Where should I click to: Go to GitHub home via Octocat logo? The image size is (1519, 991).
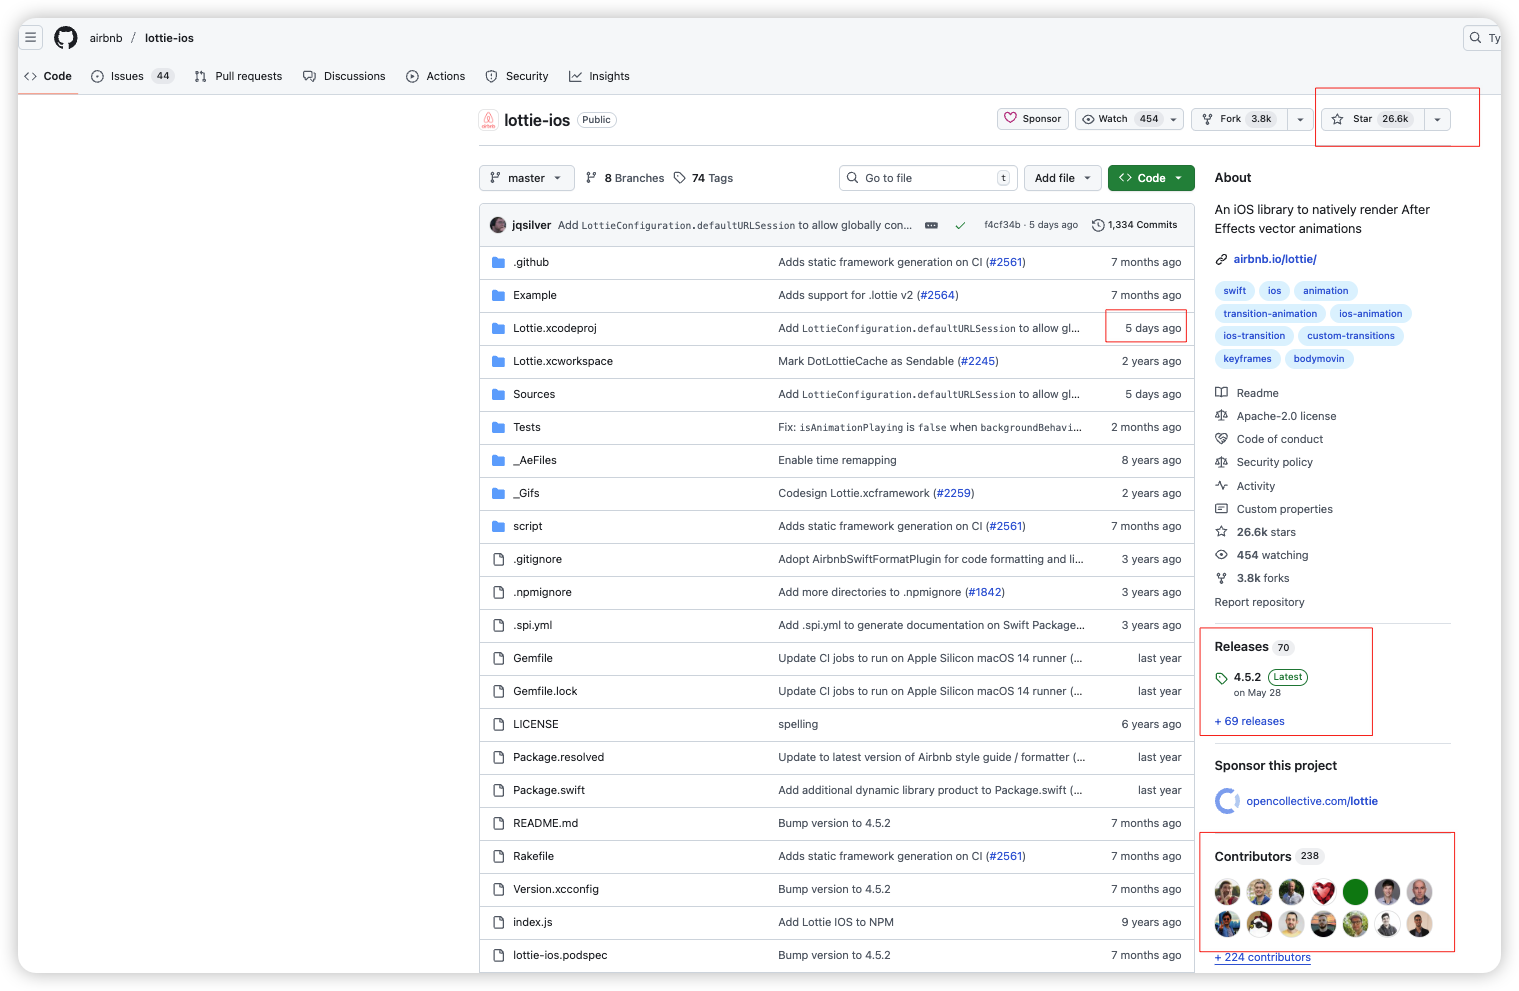[66, 38]
